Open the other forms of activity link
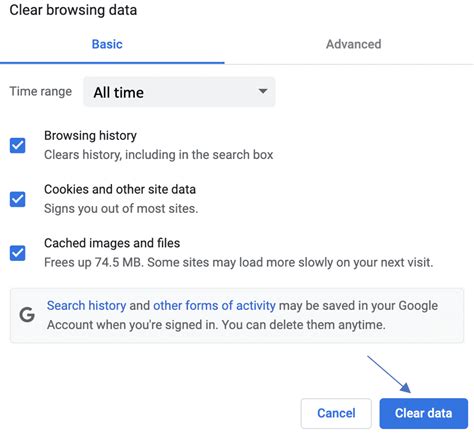 pos(214,305)
